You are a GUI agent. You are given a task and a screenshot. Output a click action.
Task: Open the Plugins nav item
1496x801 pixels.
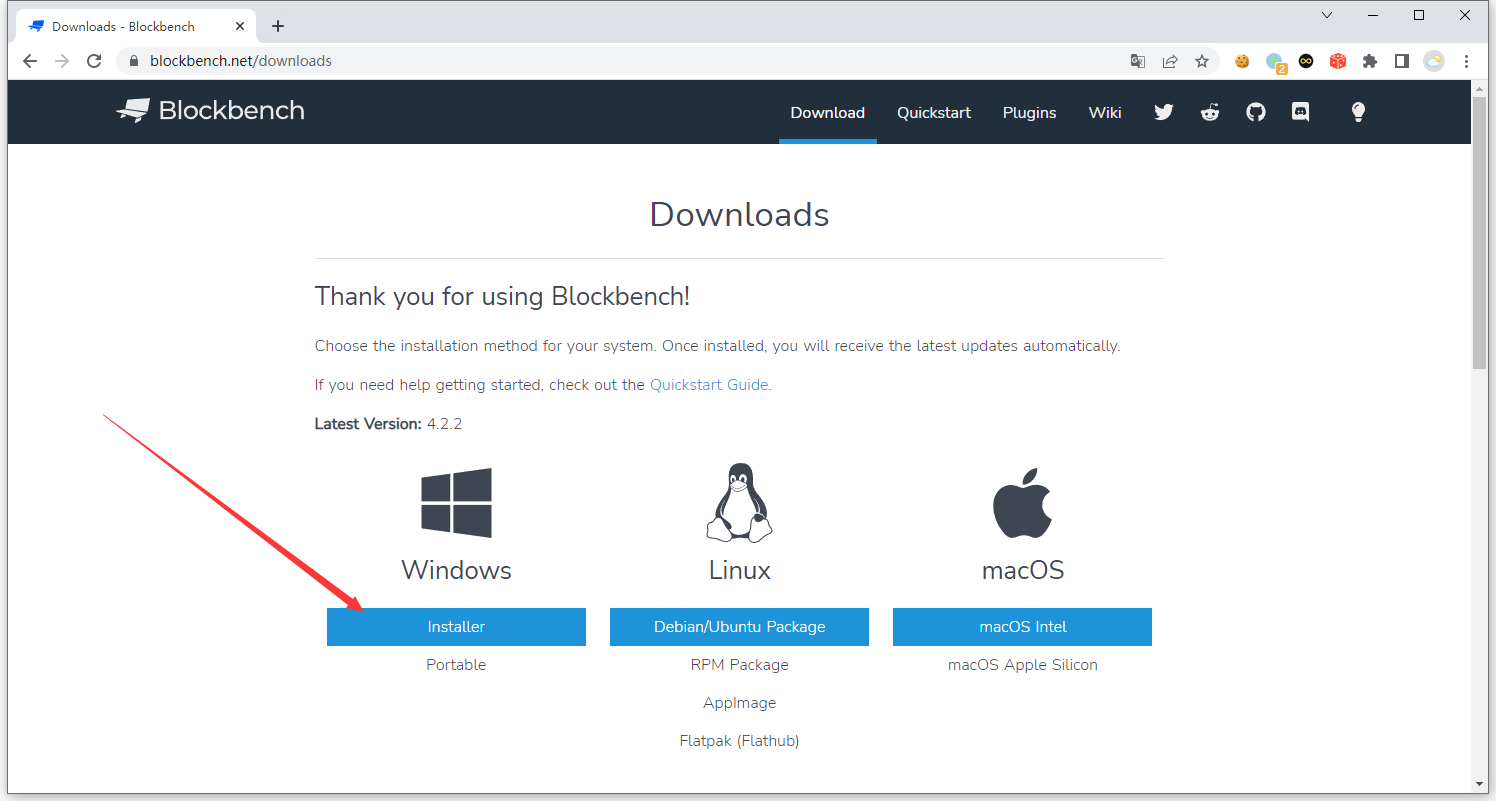click(x=1030, y=112)
